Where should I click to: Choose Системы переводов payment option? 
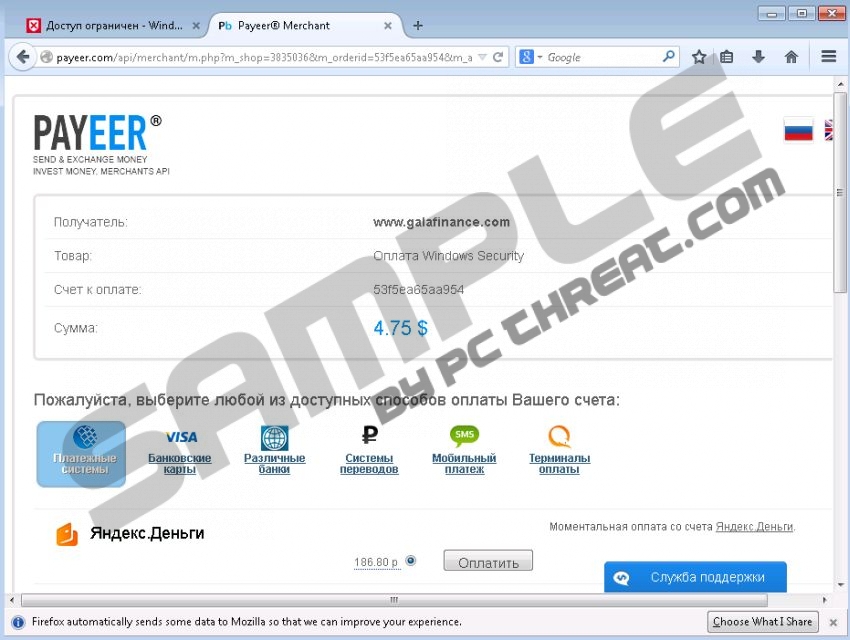coord(369,451)
